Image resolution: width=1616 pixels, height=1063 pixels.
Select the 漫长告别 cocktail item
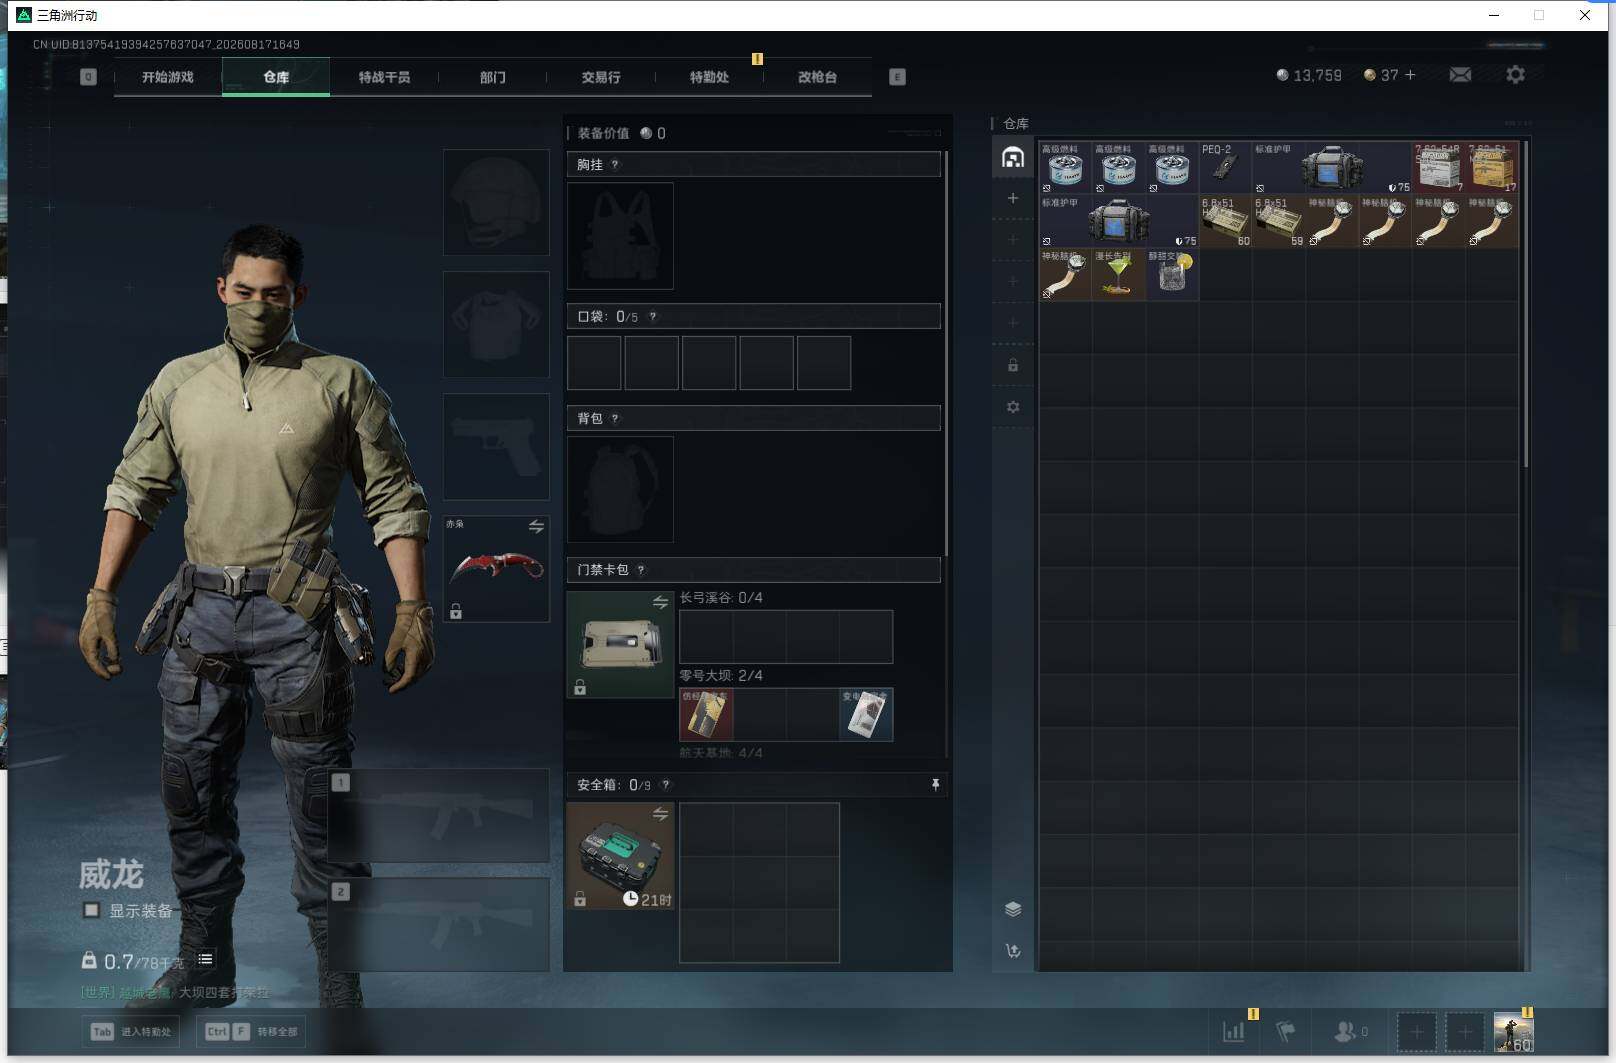(x=1118, y=274)
